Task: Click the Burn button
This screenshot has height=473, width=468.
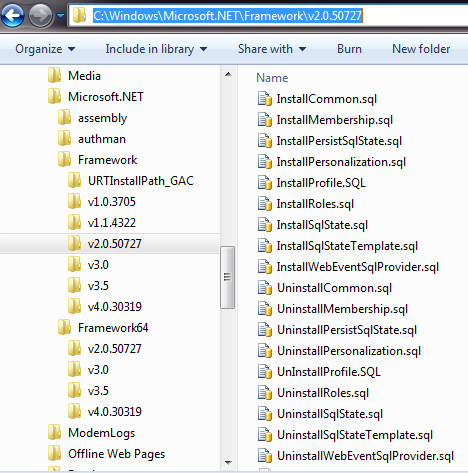Action: [x=349, y=49]
